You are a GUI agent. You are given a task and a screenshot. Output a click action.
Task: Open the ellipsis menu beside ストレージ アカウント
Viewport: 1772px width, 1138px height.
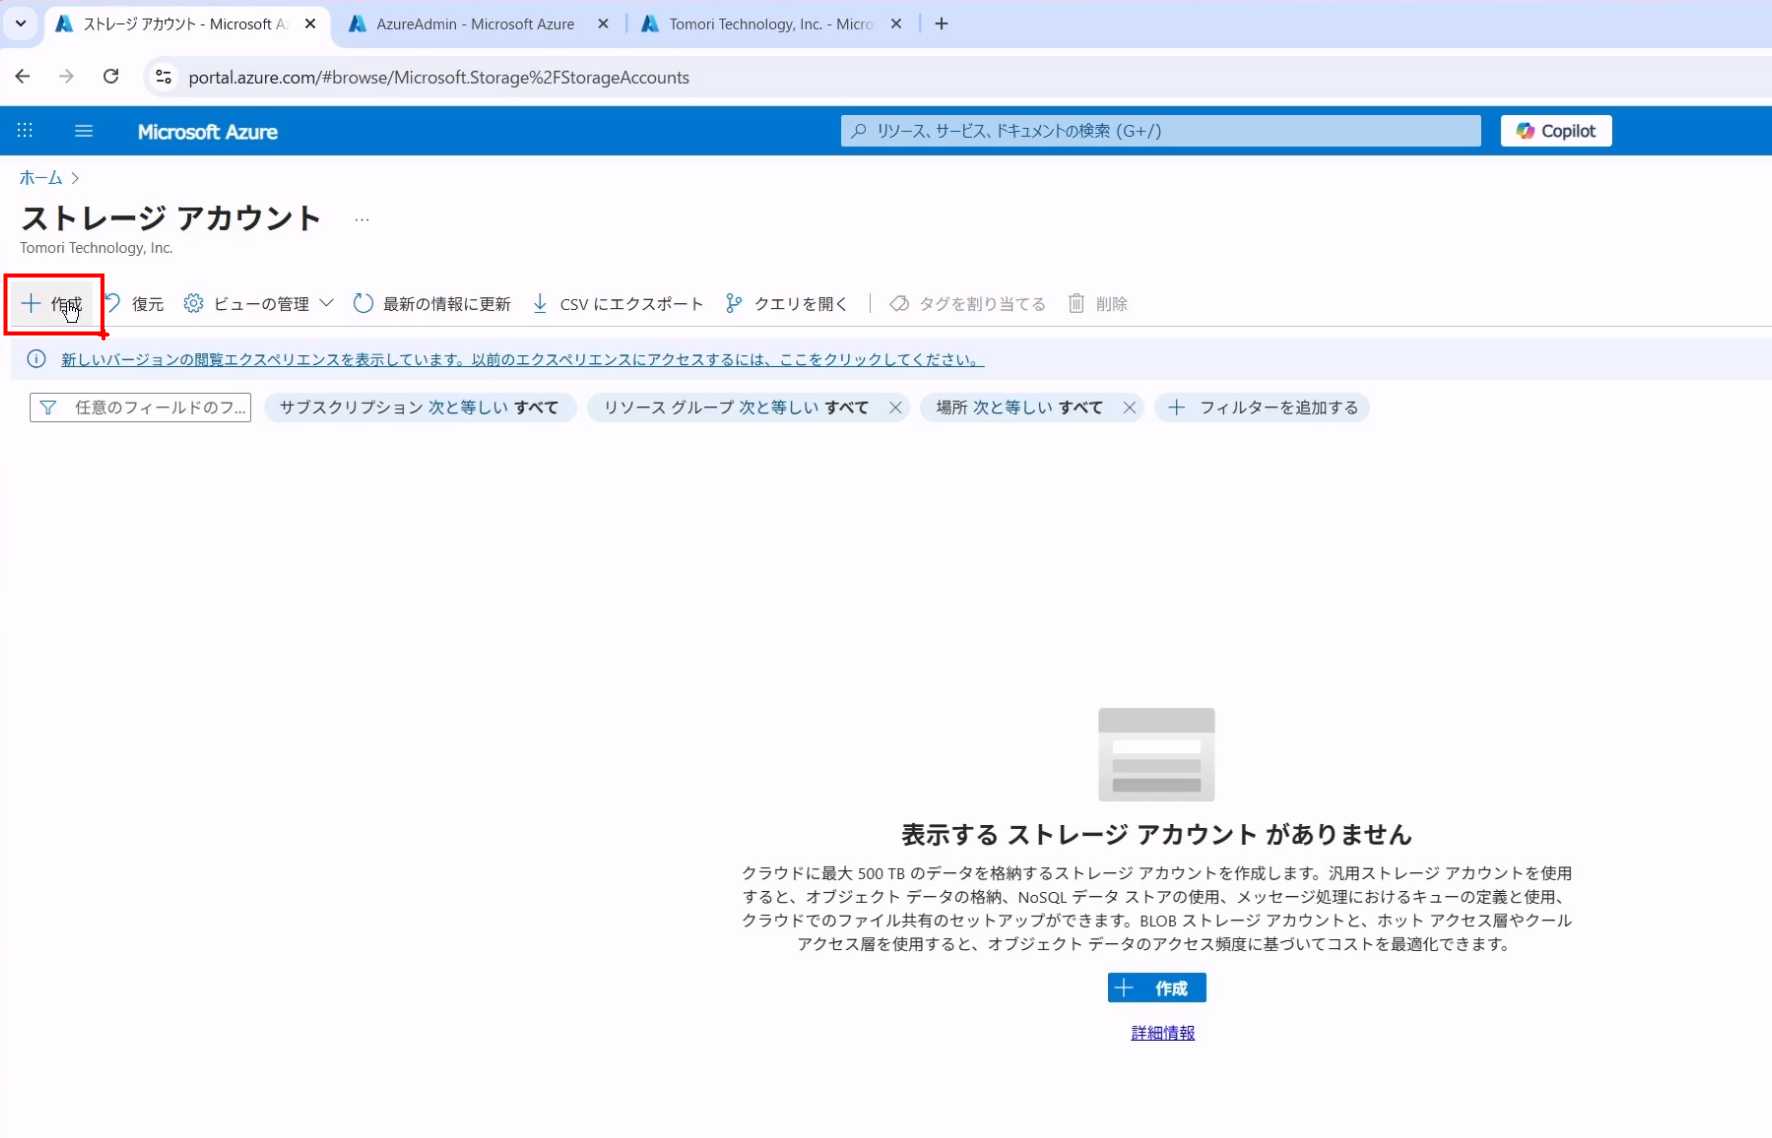coord(362,219)
